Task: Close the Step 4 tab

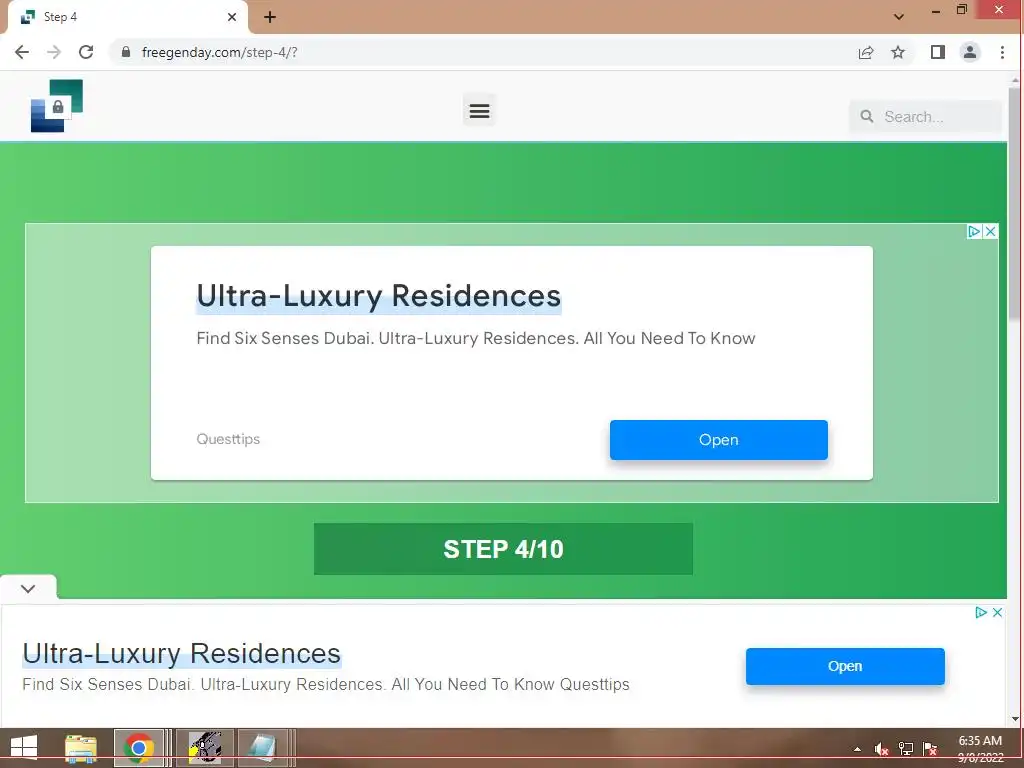Action: click(x=232, y=17)
